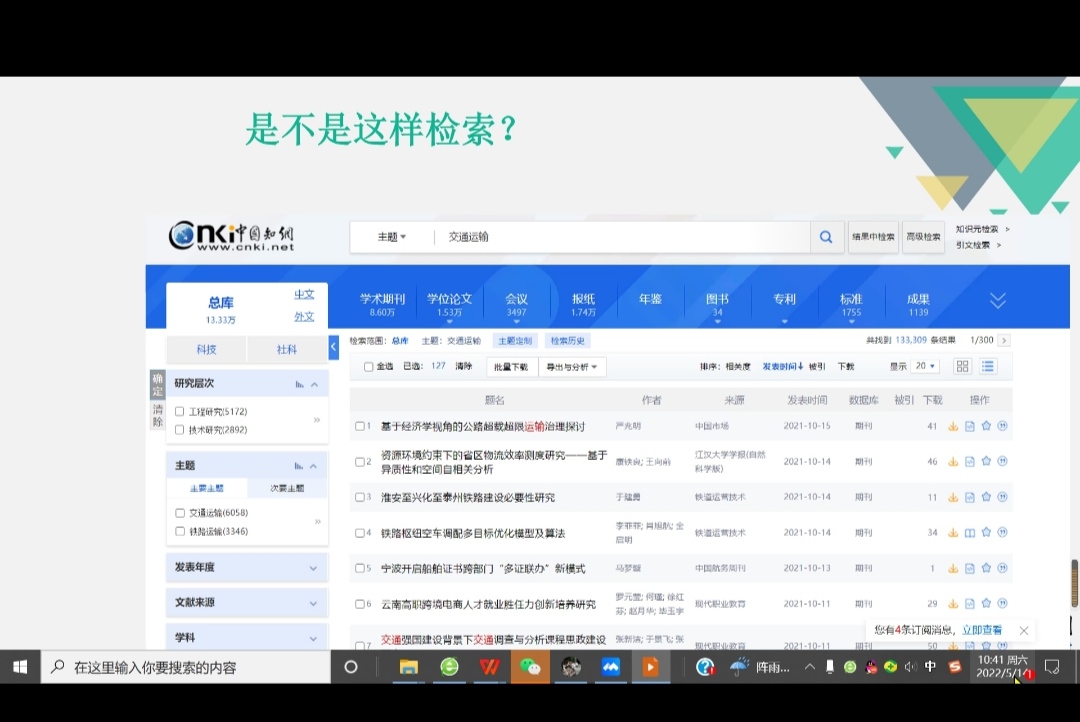
Task: Click the 交通运输 search input field
Action: (x=620, y=237)
